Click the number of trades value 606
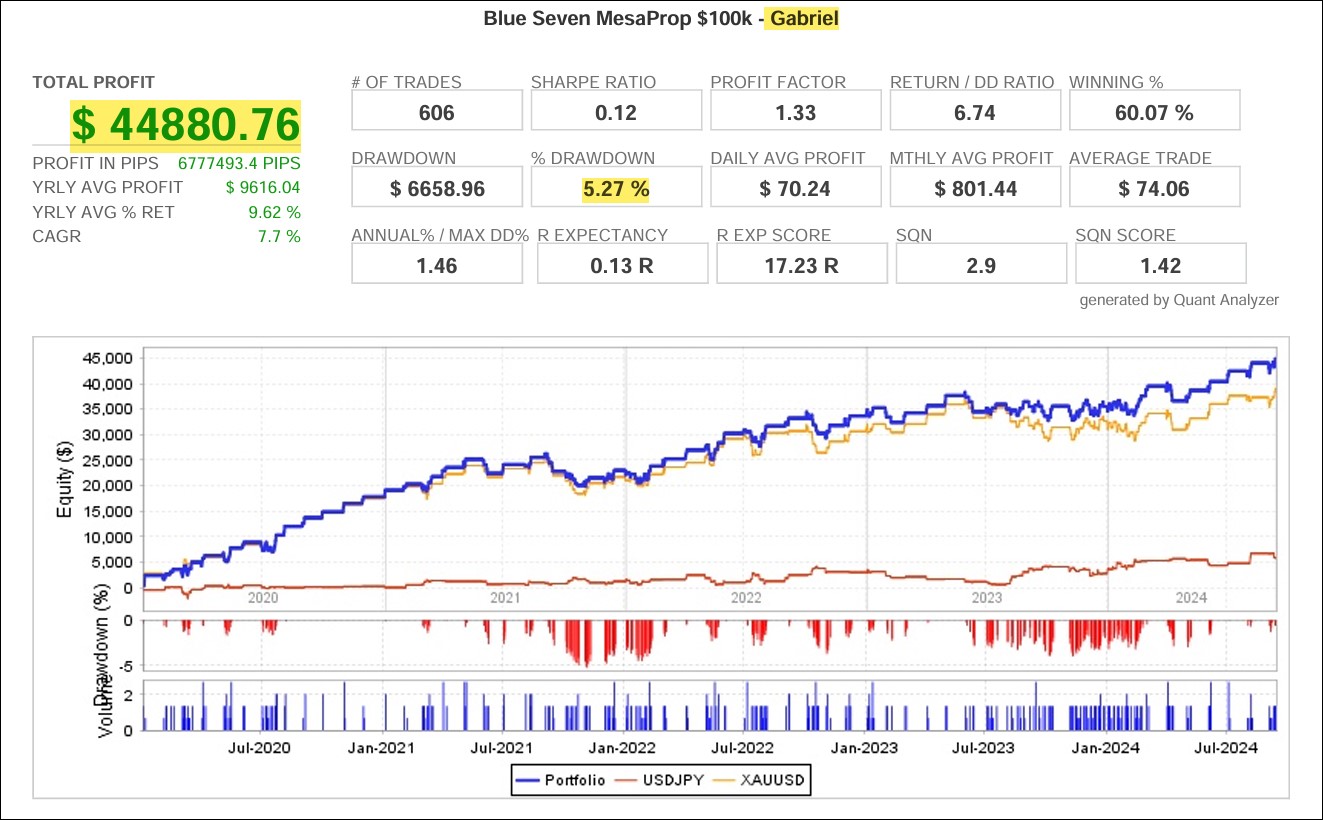 437,111
